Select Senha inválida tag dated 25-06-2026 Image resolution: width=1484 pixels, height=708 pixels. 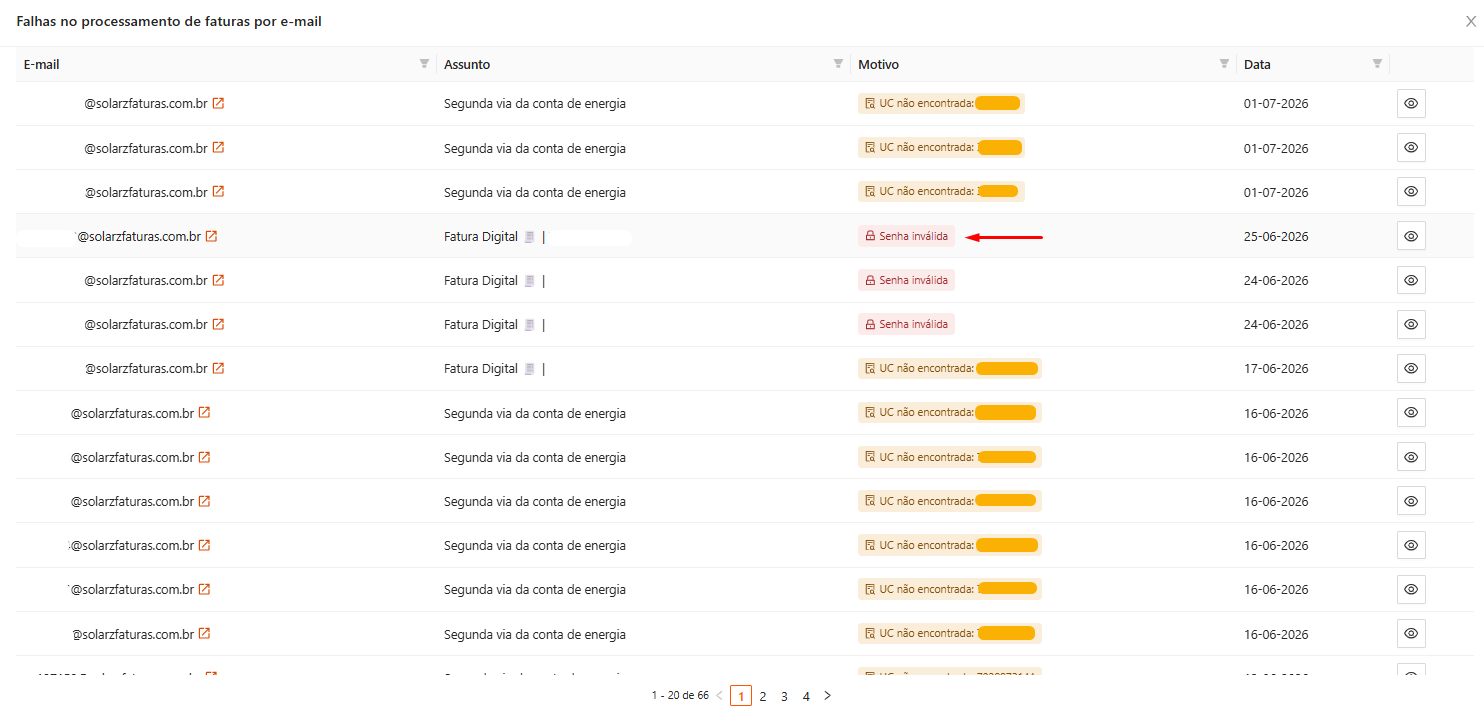click(906, 236)
